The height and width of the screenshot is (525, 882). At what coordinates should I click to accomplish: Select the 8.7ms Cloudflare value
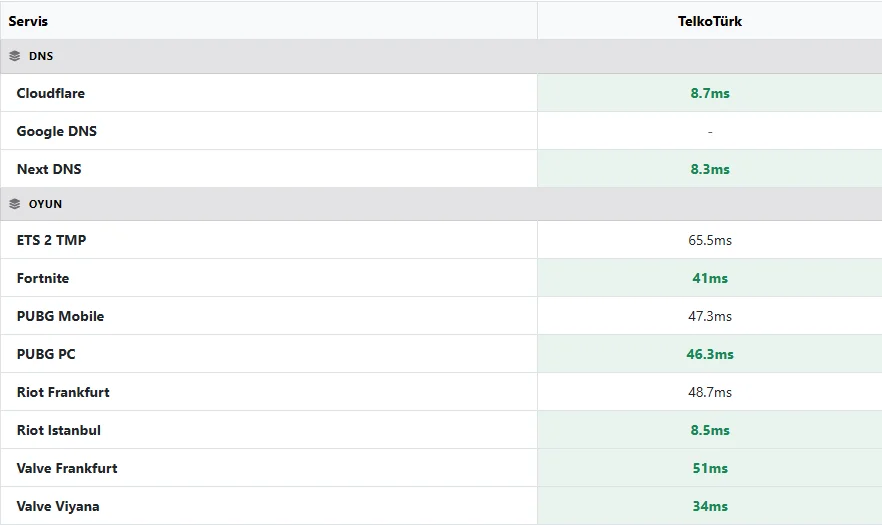(x=710, y=93)
